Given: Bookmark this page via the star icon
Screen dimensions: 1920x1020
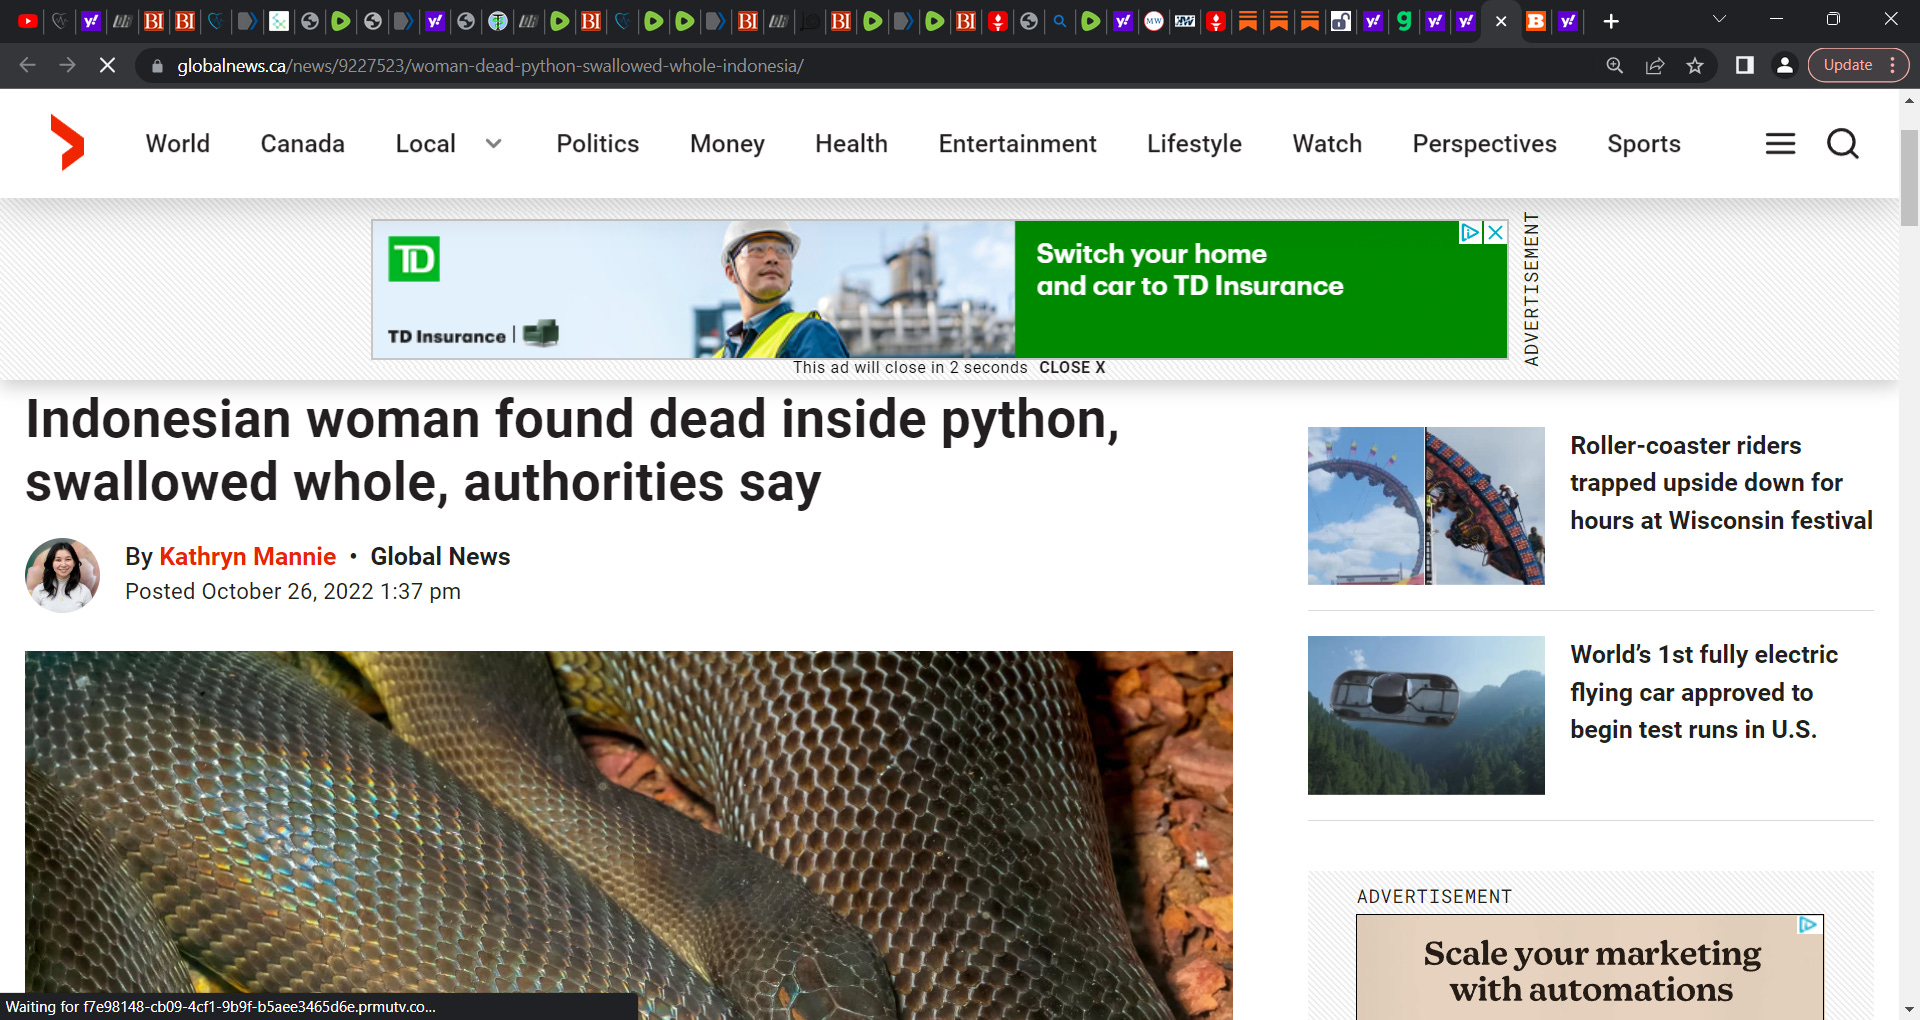Looking at the screenshot, I should click(1694, 65).
